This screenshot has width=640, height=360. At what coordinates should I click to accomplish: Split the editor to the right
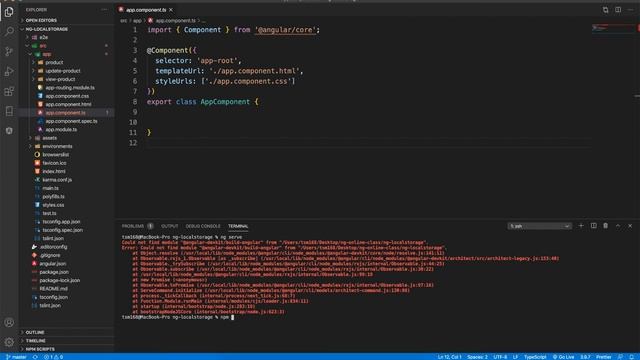[618, 10]
